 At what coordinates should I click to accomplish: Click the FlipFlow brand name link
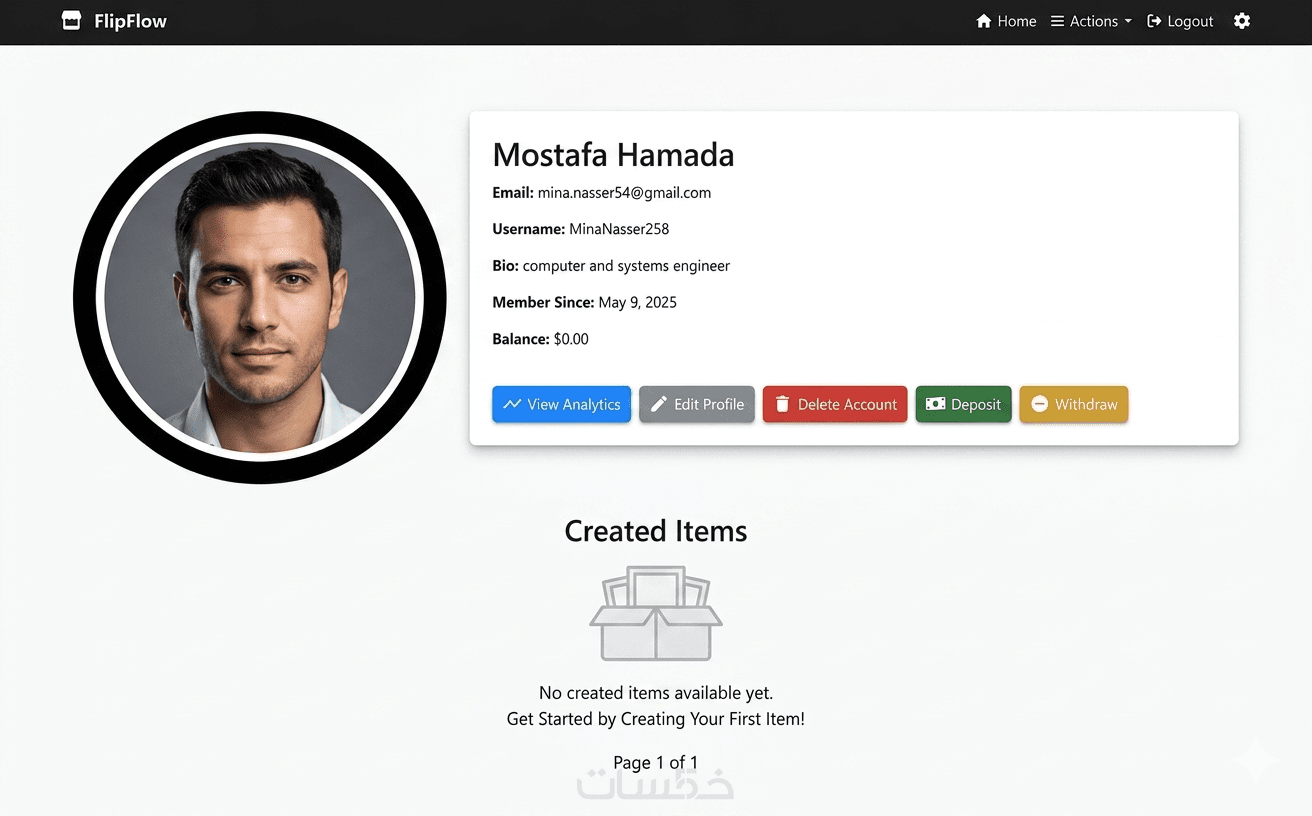click(x=130, y=21)
